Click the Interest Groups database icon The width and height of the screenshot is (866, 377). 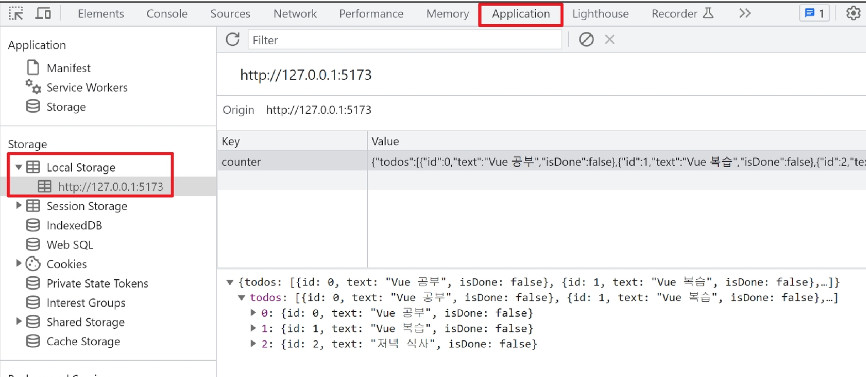tap(33, 302)
